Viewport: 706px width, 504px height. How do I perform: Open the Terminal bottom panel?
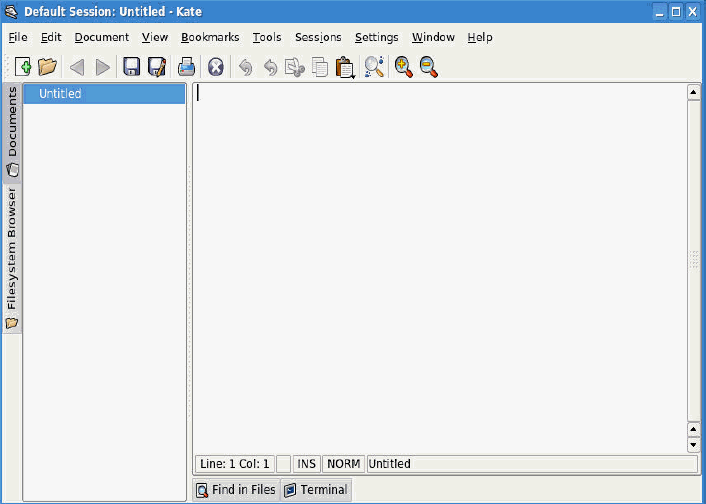[316, 490]
